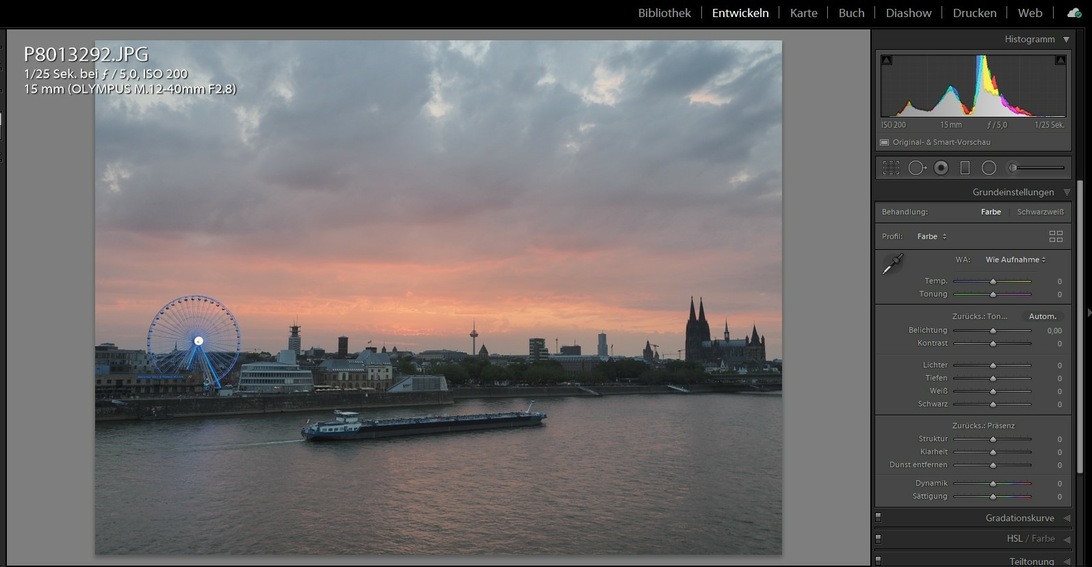This screenshot has height=567, width=1092.
Task: Activate the red eye correction tool
Action: (941, 168)
